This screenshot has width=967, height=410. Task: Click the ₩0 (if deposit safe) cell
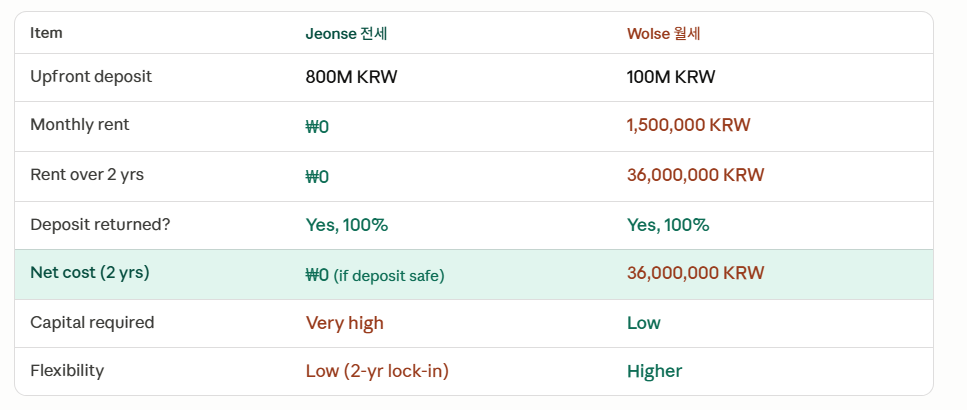375,275
